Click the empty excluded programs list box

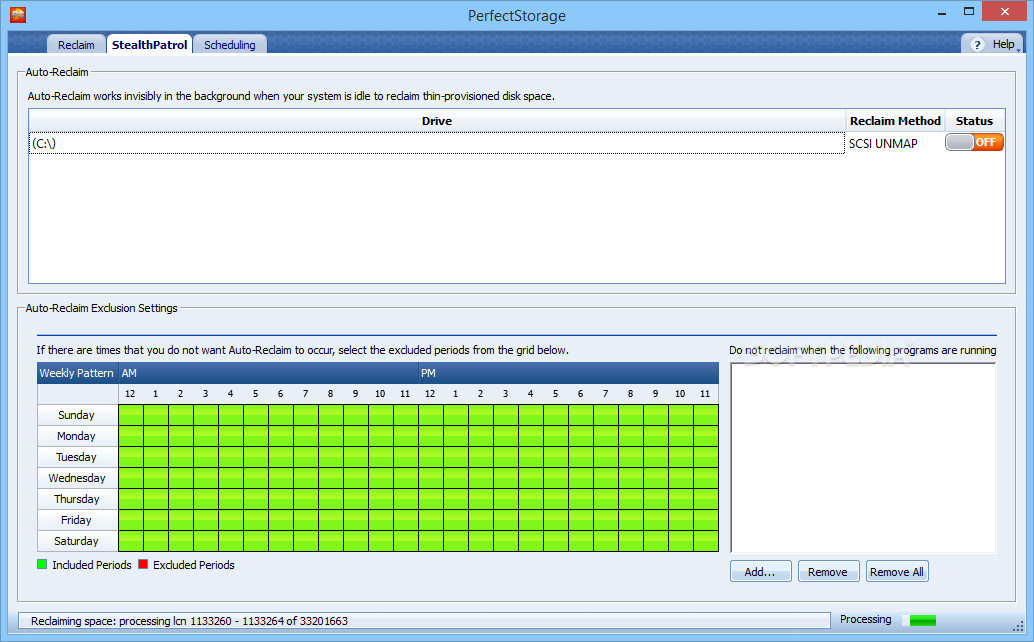pyautogui.click(x=863, y=457)
